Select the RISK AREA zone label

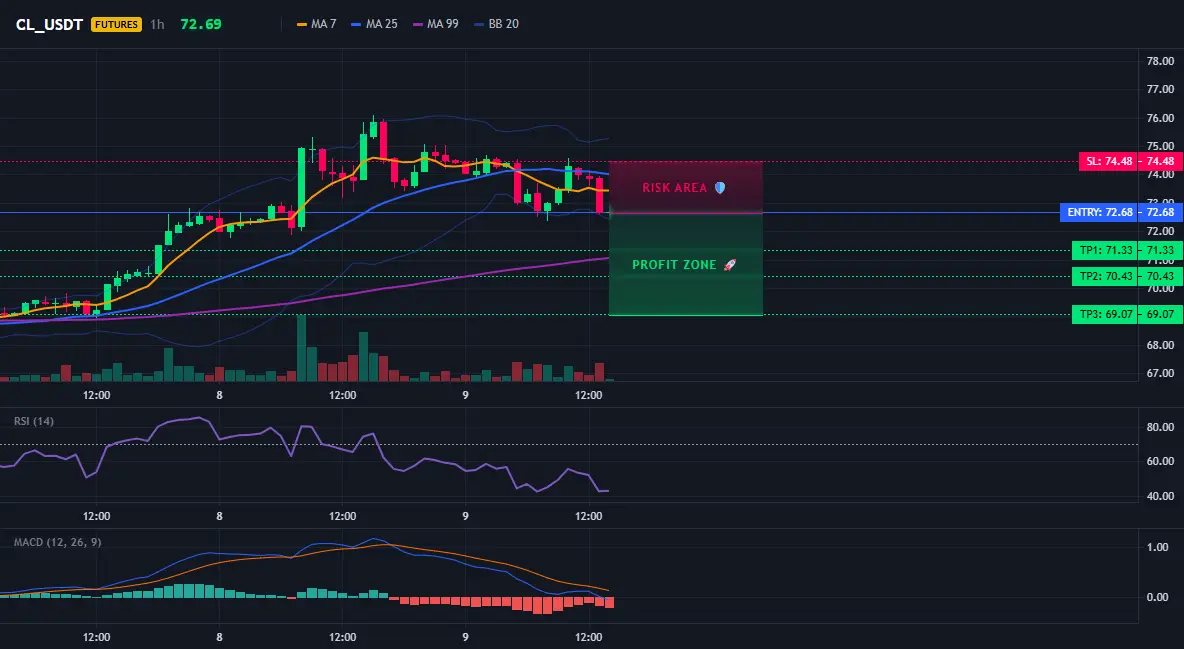(675, 187)
